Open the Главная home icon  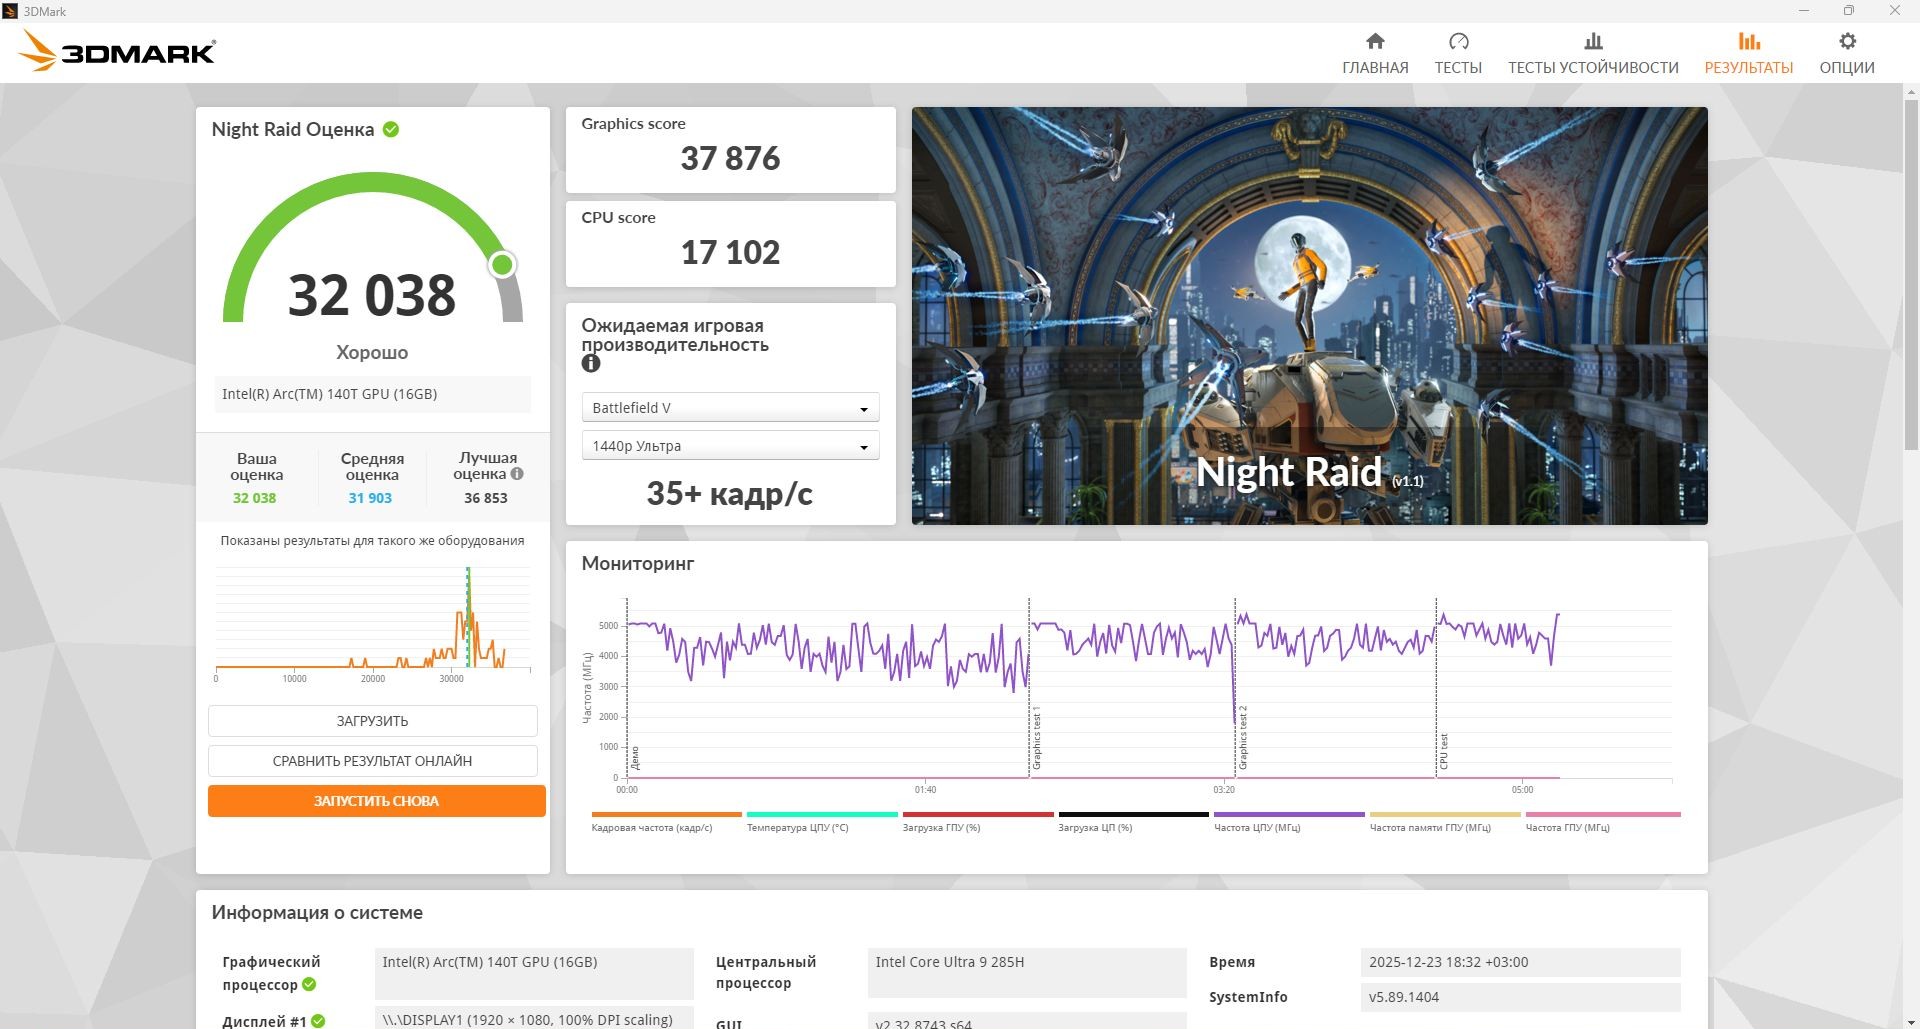point(1375,41)
